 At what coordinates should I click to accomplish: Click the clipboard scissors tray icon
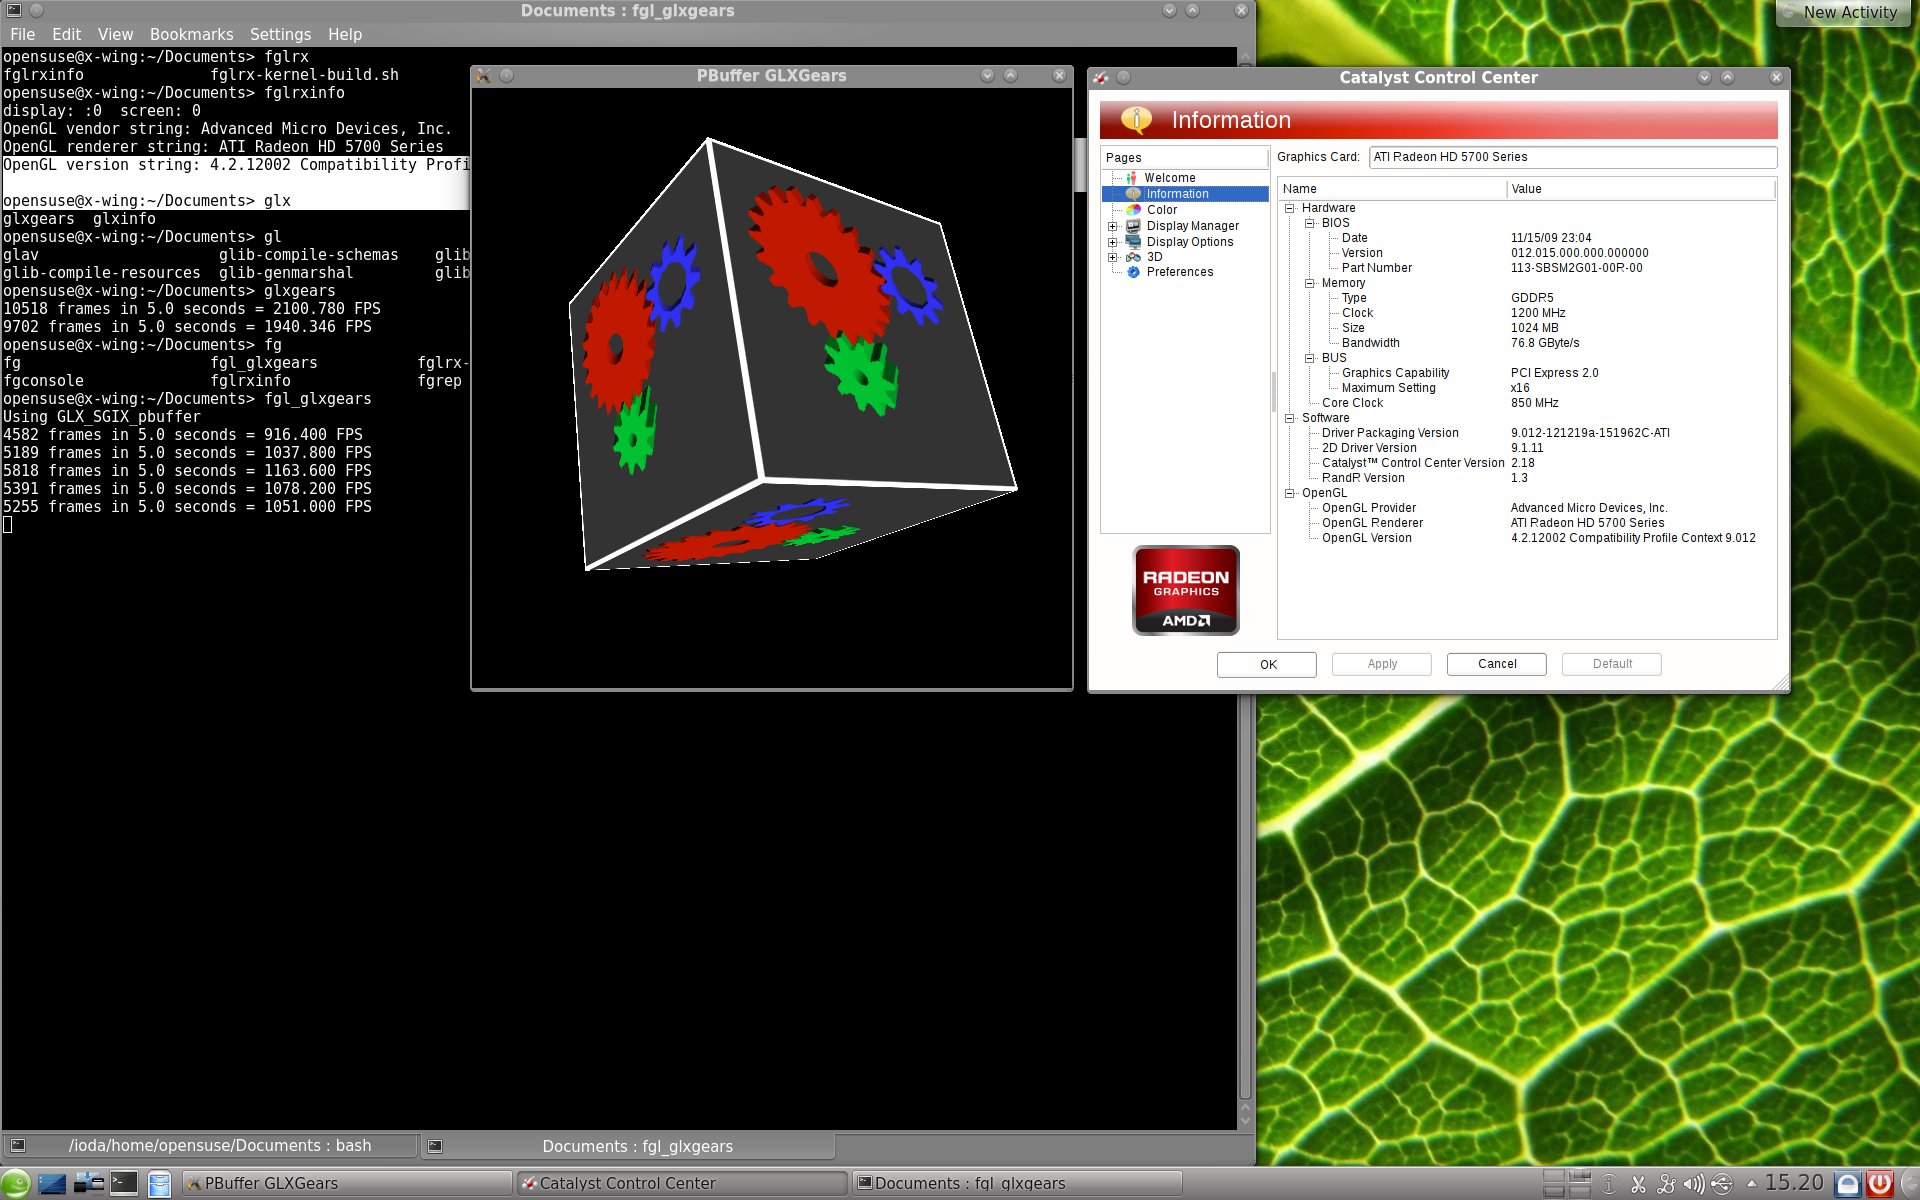[1638, 1185]
